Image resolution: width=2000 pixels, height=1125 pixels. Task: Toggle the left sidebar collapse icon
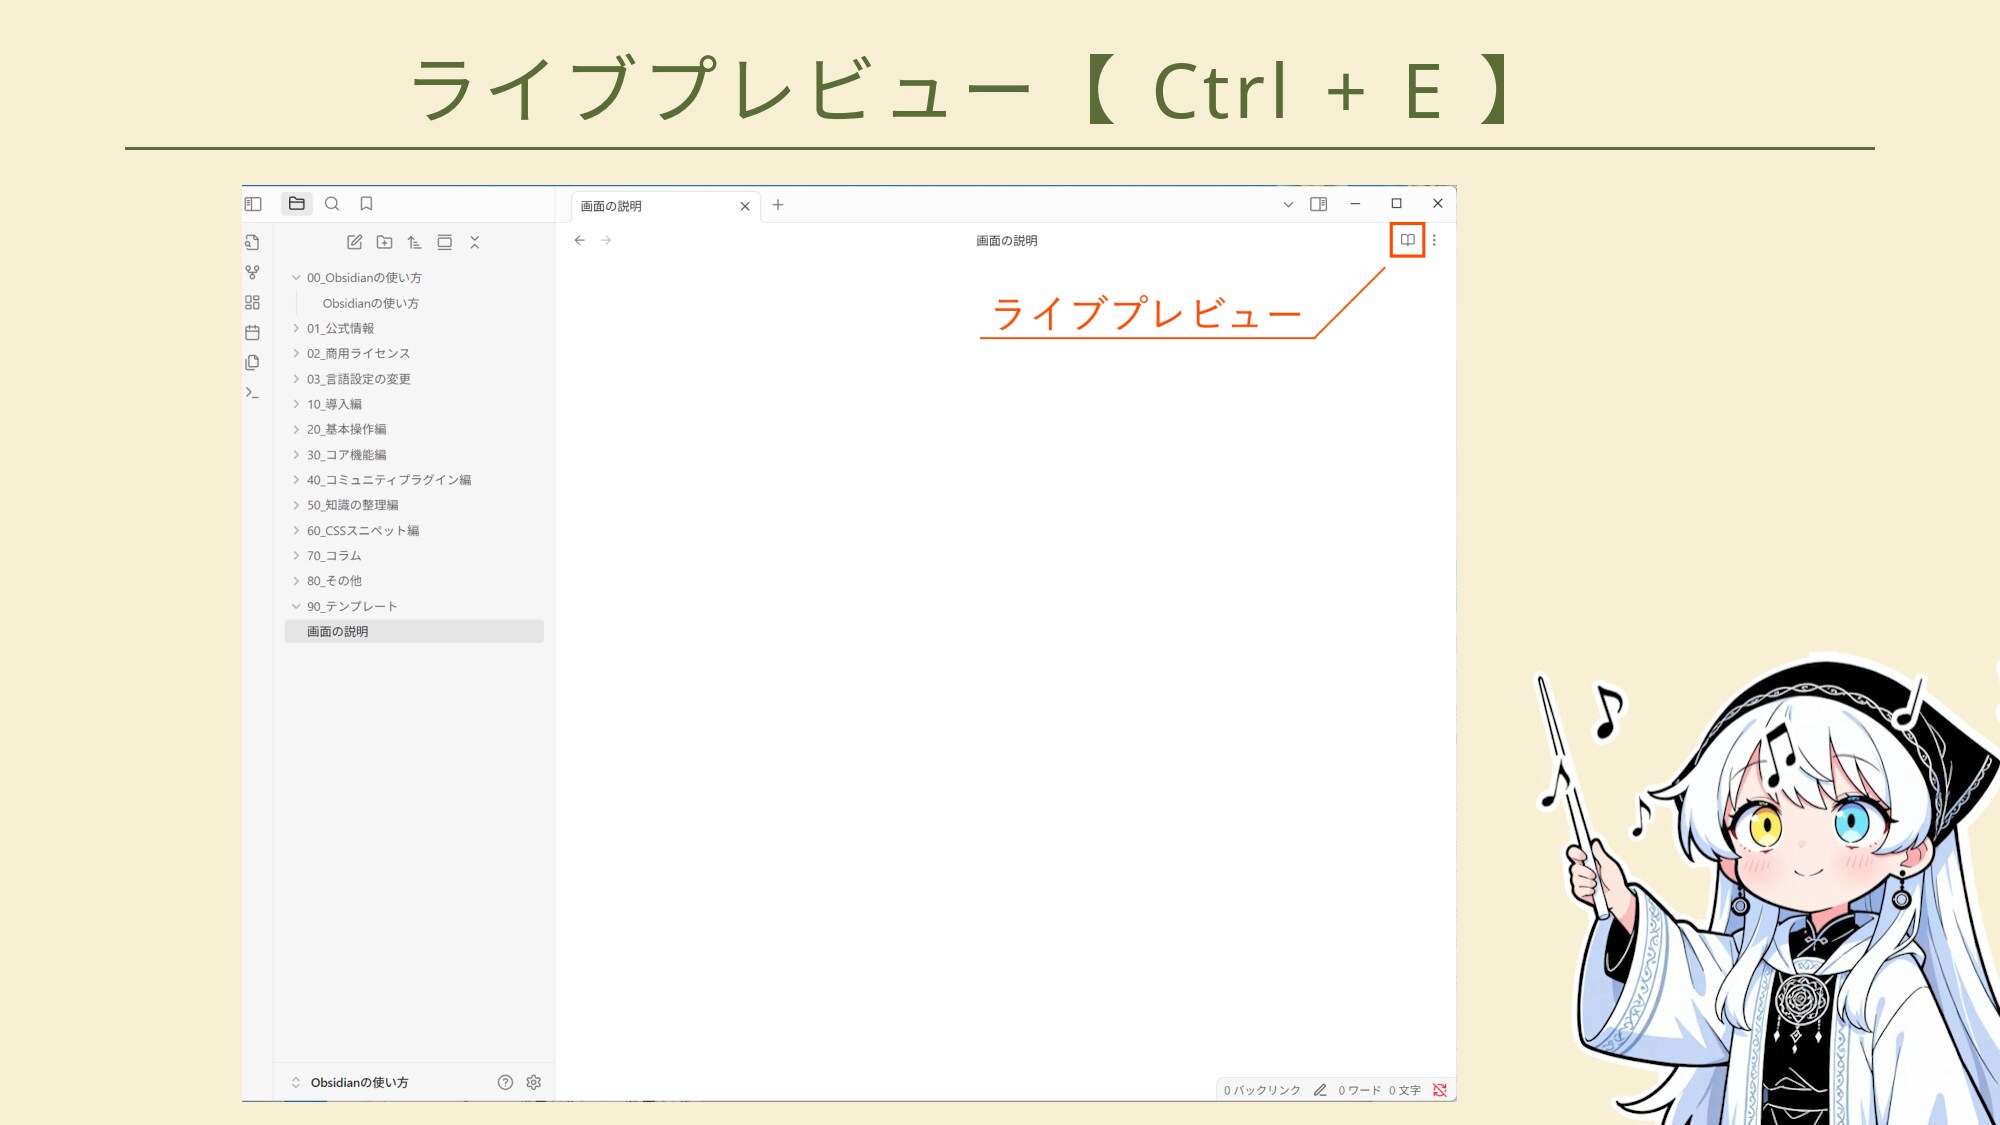coord(253,204)
